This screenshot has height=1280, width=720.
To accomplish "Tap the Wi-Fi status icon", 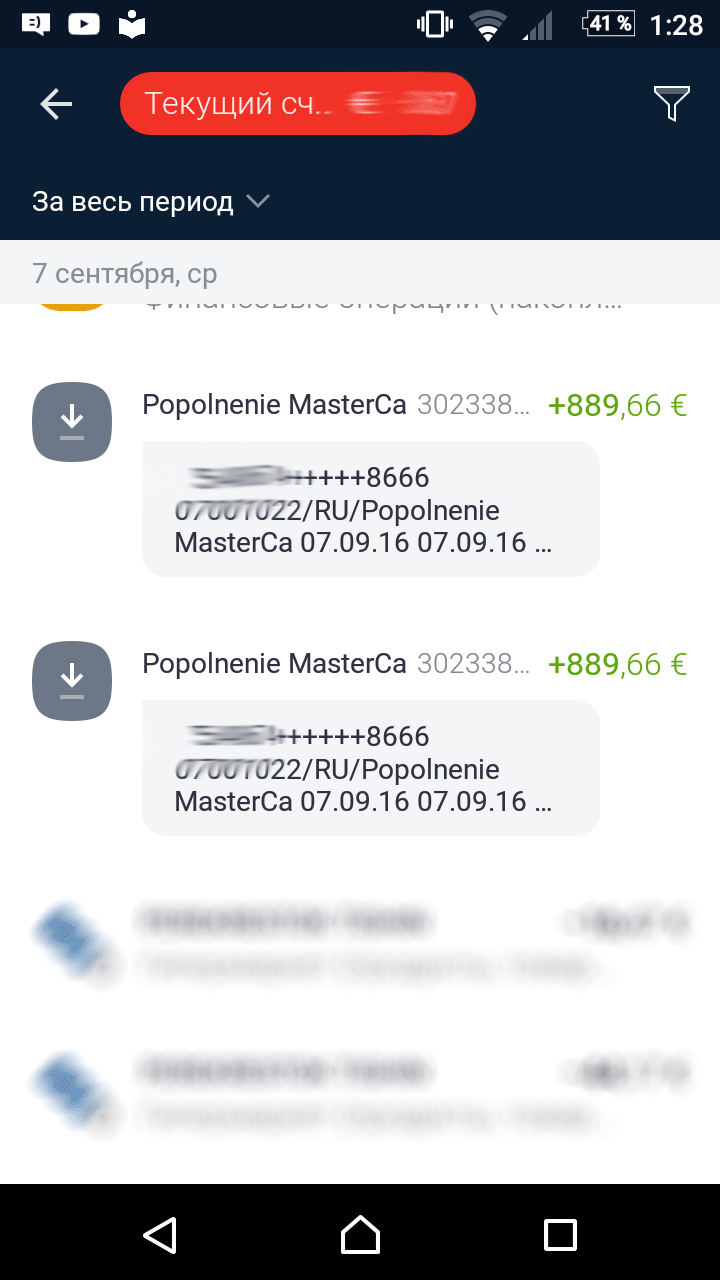I will tap(488, 25).
